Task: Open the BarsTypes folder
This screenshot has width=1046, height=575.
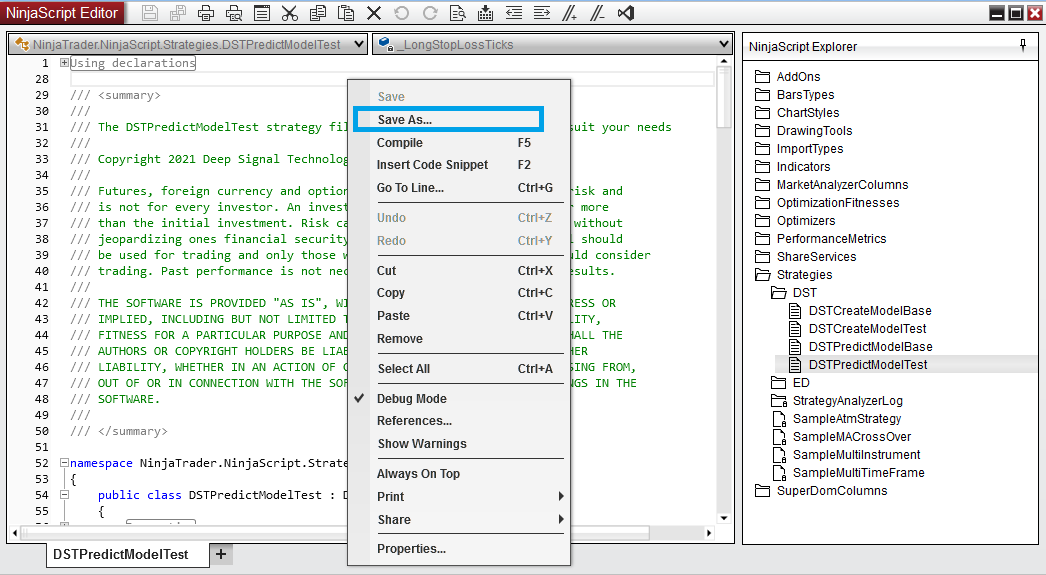Action: coord(795,95)
